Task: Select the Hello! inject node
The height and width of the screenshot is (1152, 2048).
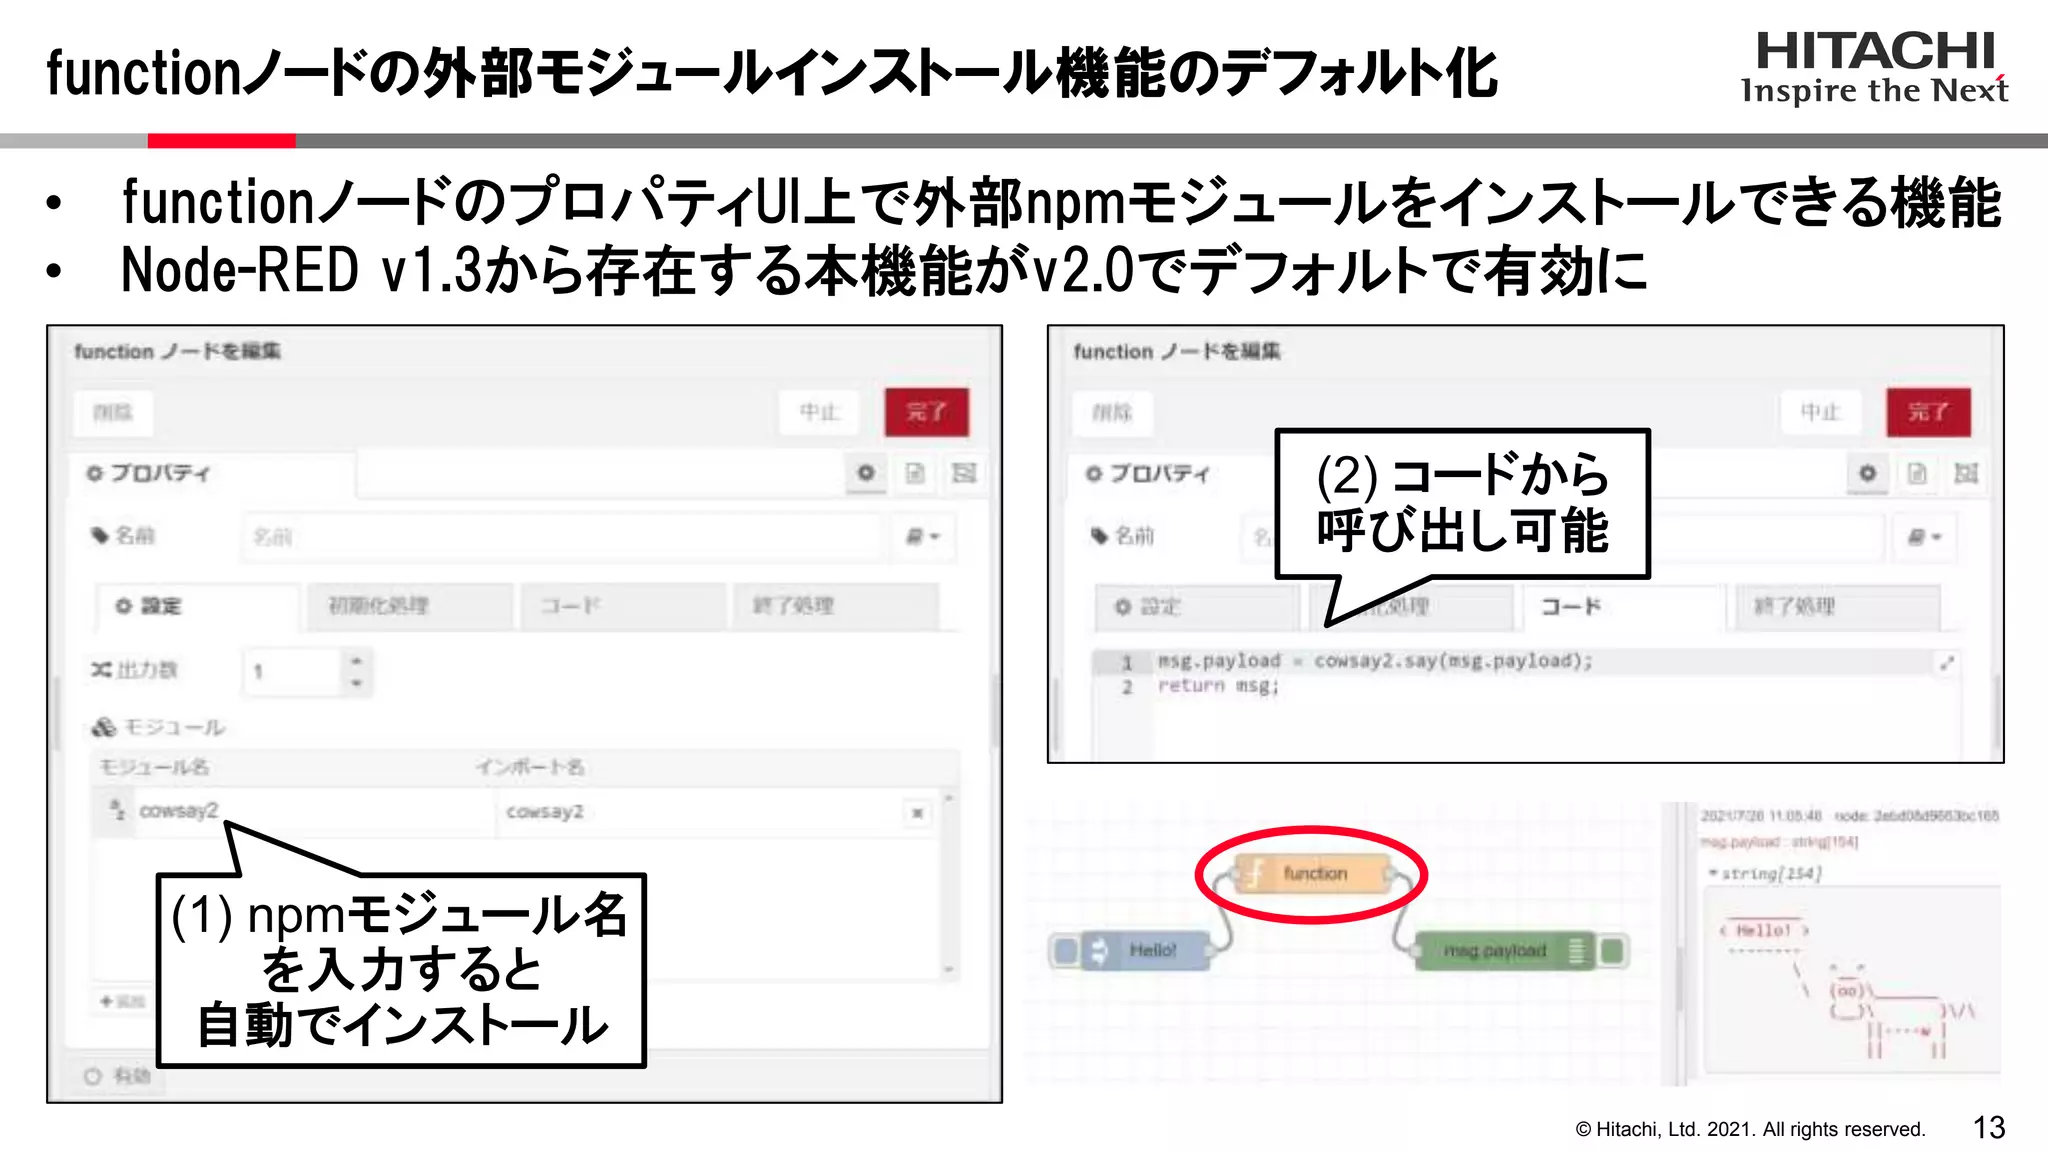Action: (1148, 950)
